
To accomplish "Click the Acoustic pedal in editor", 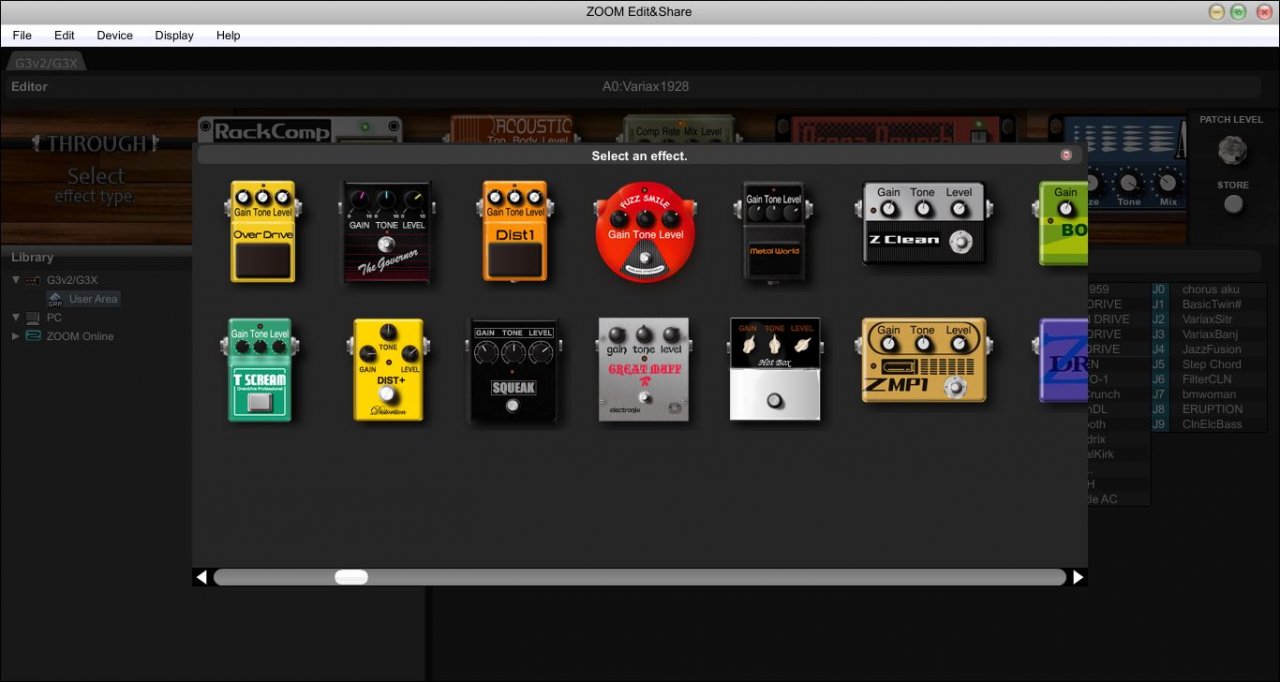I will (x=512, y=129).
